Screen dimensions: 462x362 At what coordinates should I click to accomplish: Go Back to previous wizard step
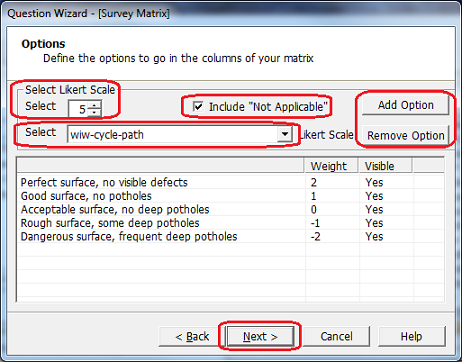click(192, 336)
